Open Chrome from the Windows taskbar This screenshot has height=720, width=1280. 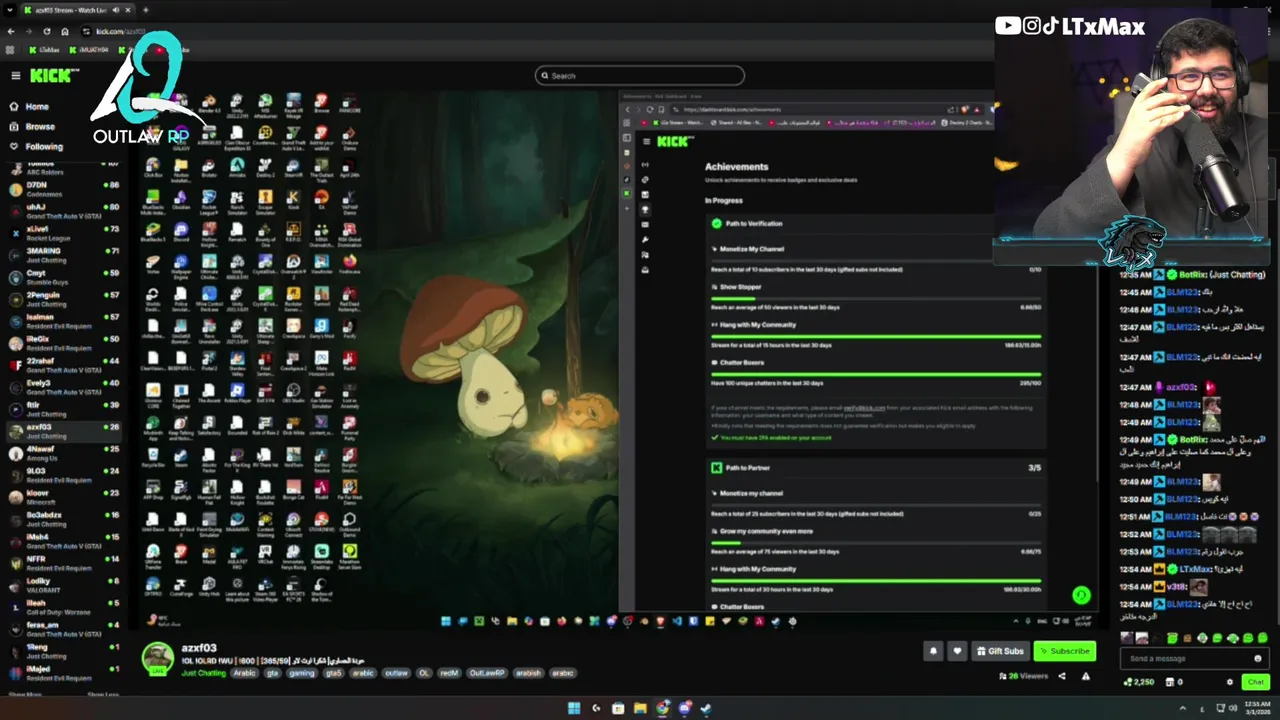[662, 708]
